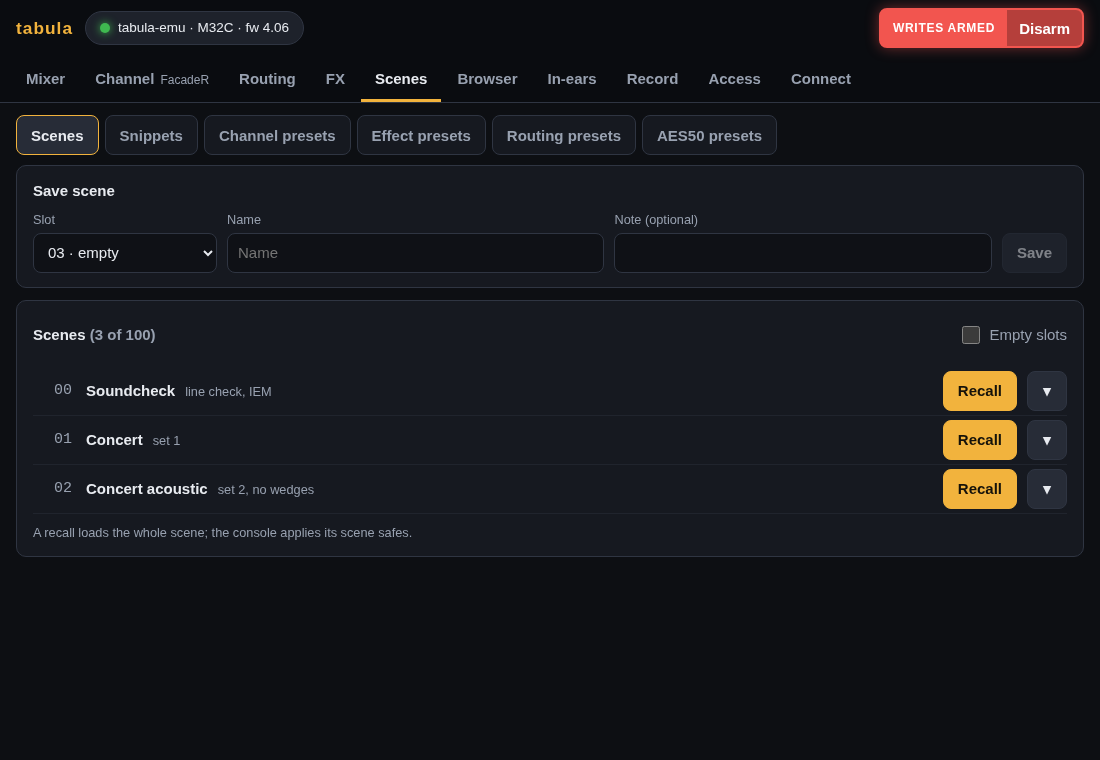The height and width of the screenshot is (760, 1100).
Task: Recall the Concert set 1 scene
Action: tap(979, 440)
